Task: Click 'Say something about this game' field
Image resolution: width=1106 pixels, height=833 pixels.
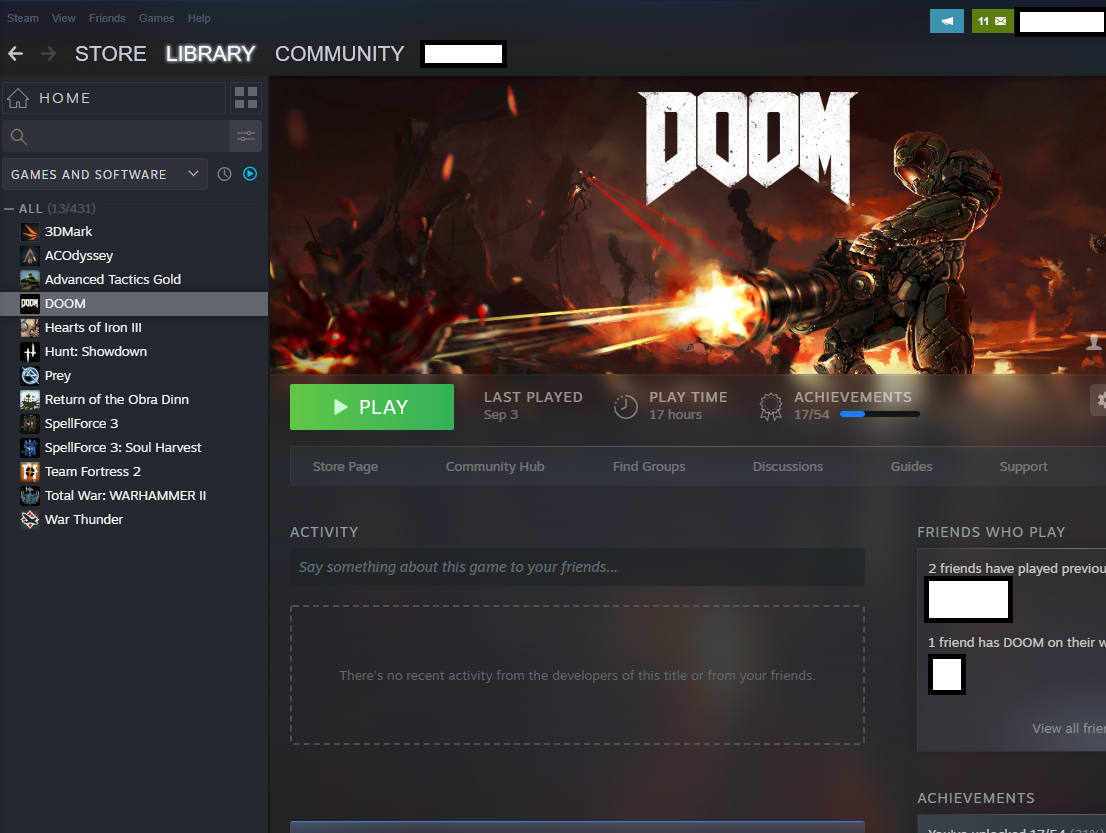Action: (577, 567)
